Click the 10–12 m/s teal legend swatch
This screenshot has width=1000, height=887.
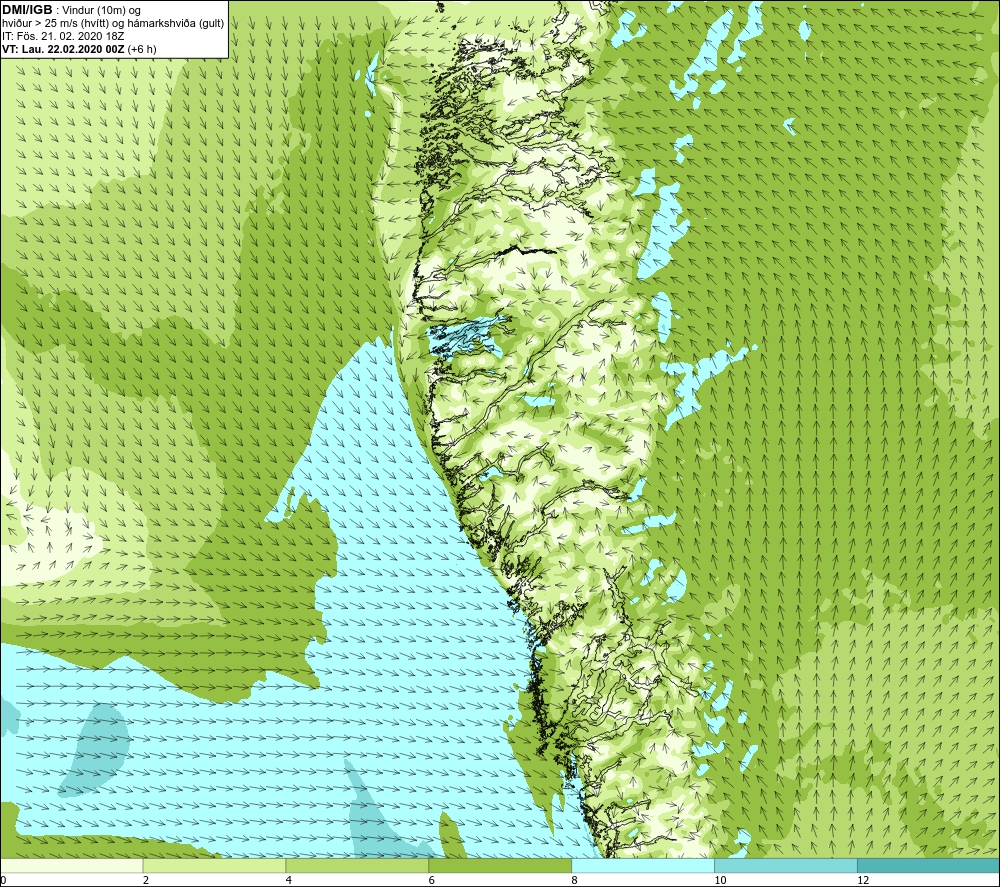point(786,865)
